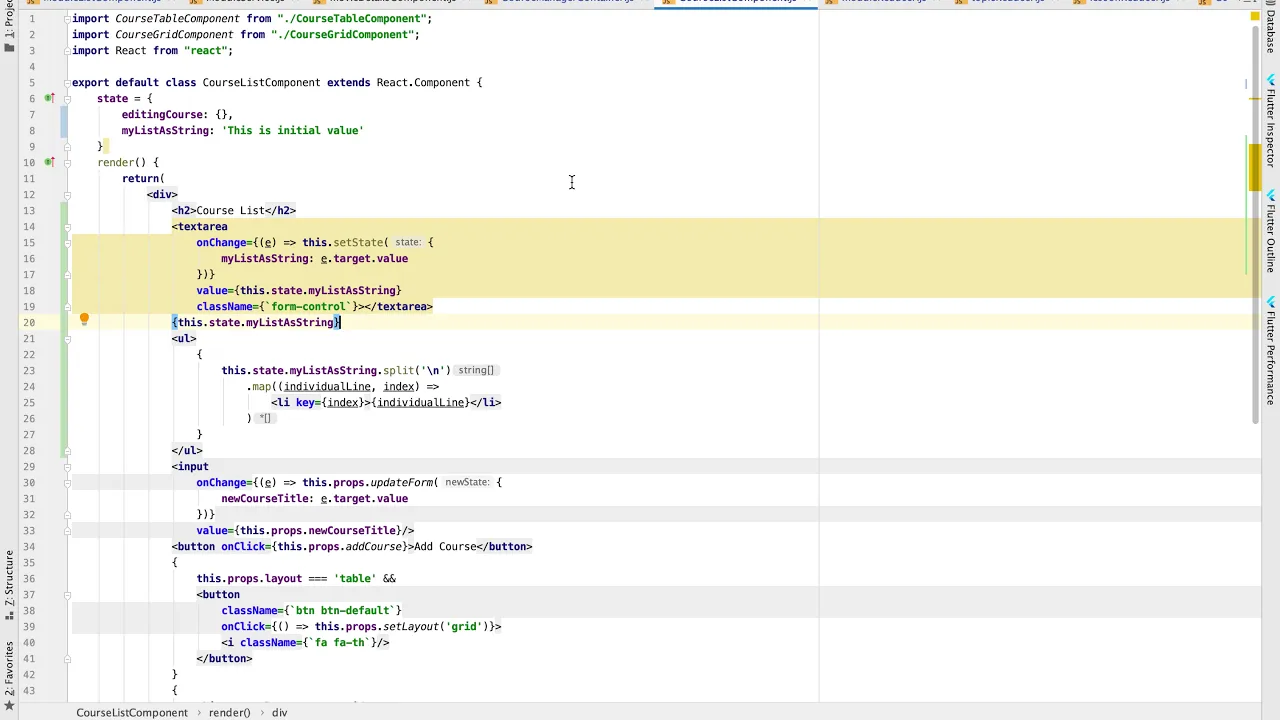Click 'individualLine' parameter on line 24
The width and height of the screenshot is (1280, 720).
pos(327,386)
